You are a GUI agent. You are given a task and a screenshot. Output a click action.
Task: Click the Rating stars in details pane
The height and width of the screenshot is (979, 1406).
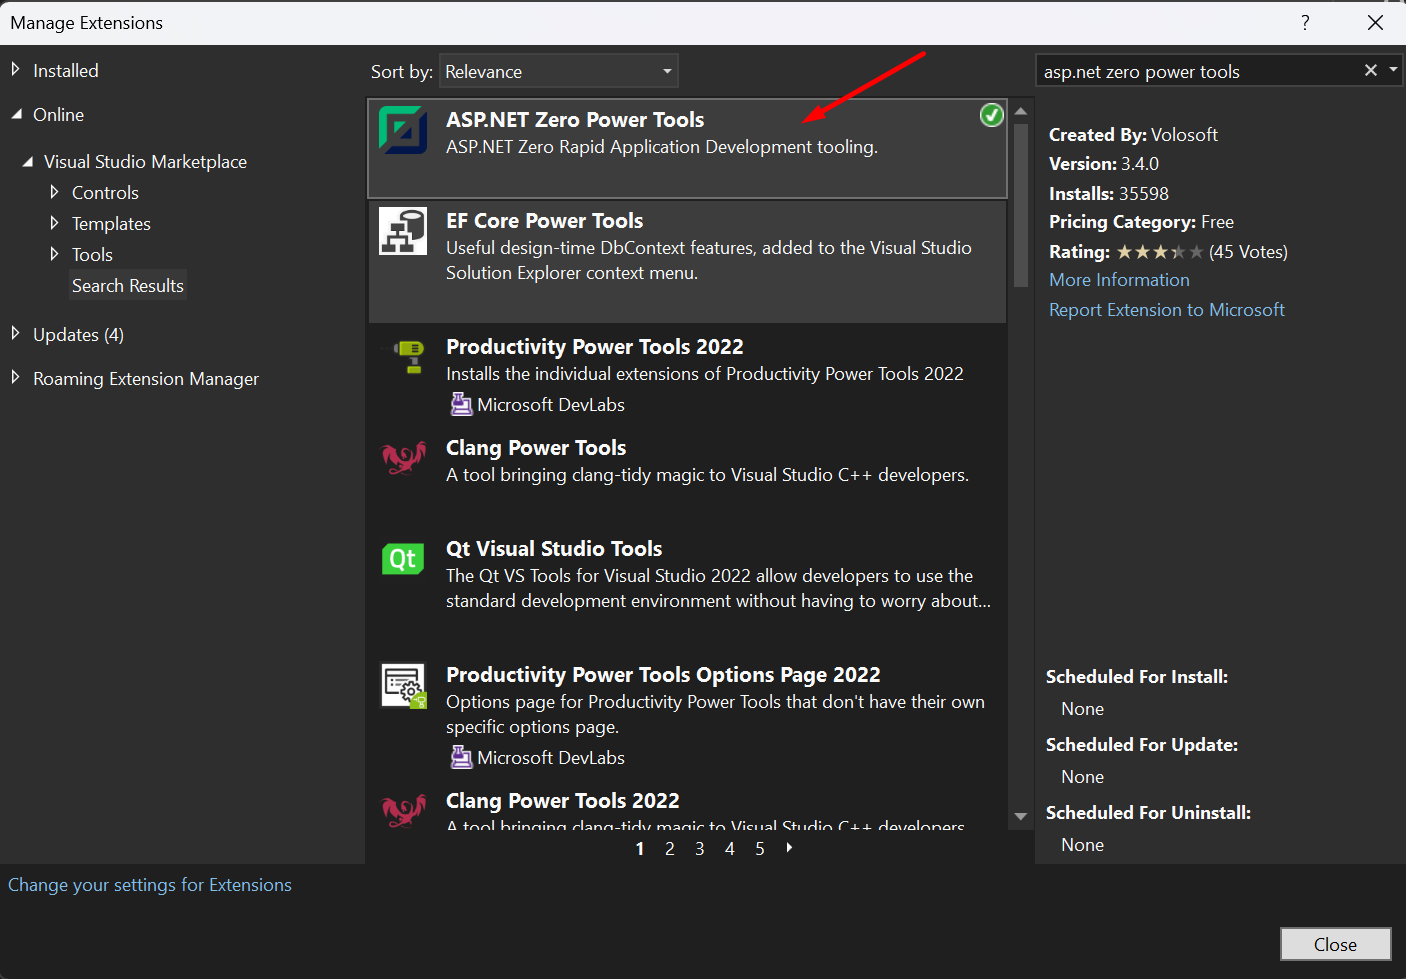tap(1160, 252)
